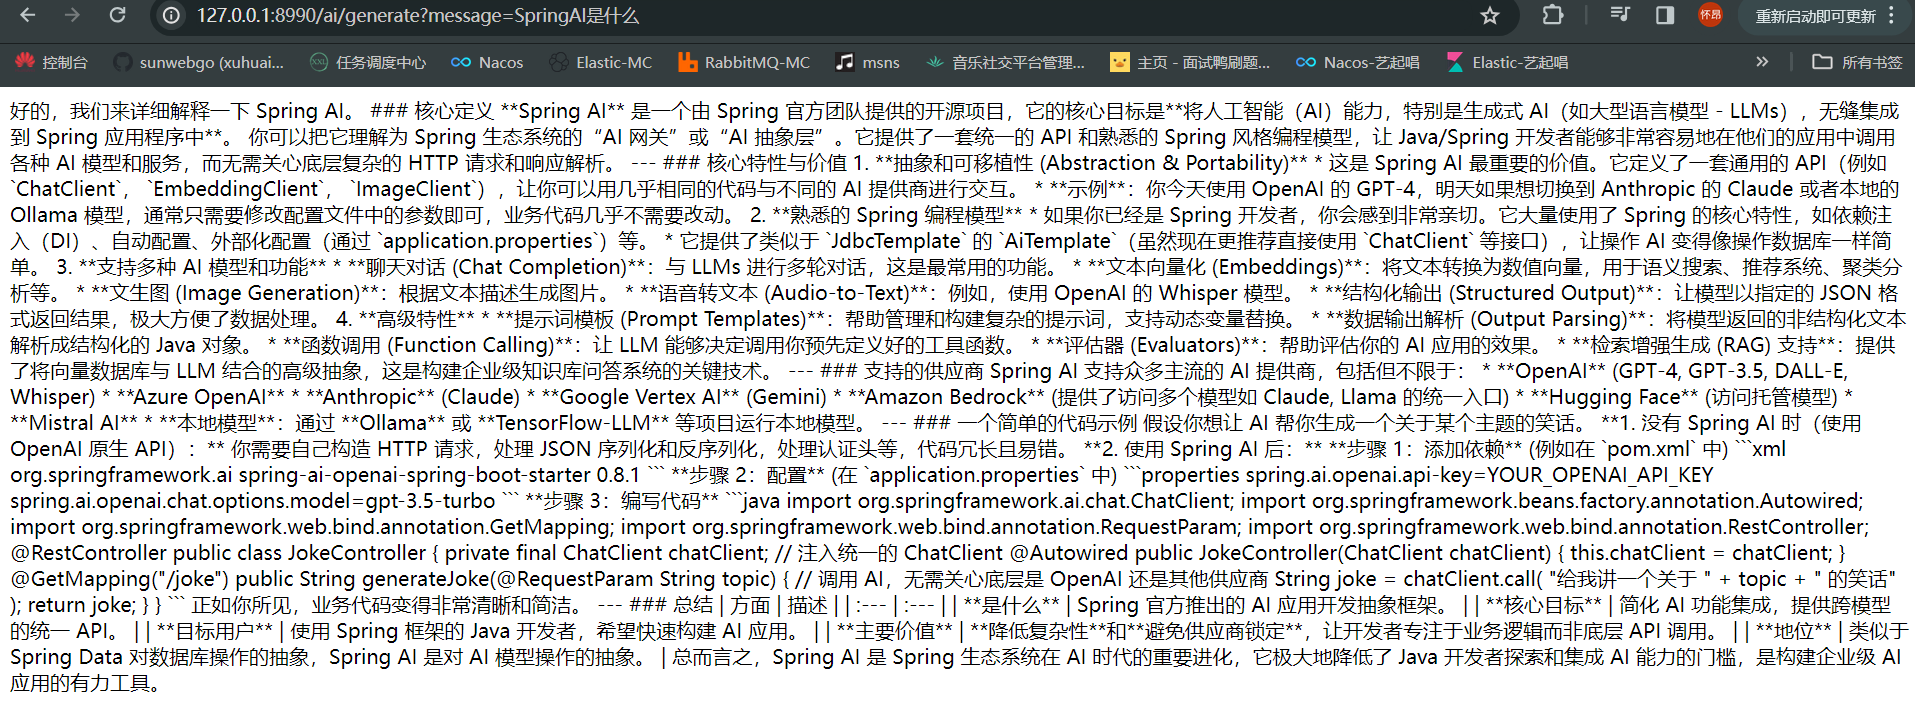Viewport: 1915px width, 727px height.
Task: Open the msns music bookmark
Action: [868, 62]
